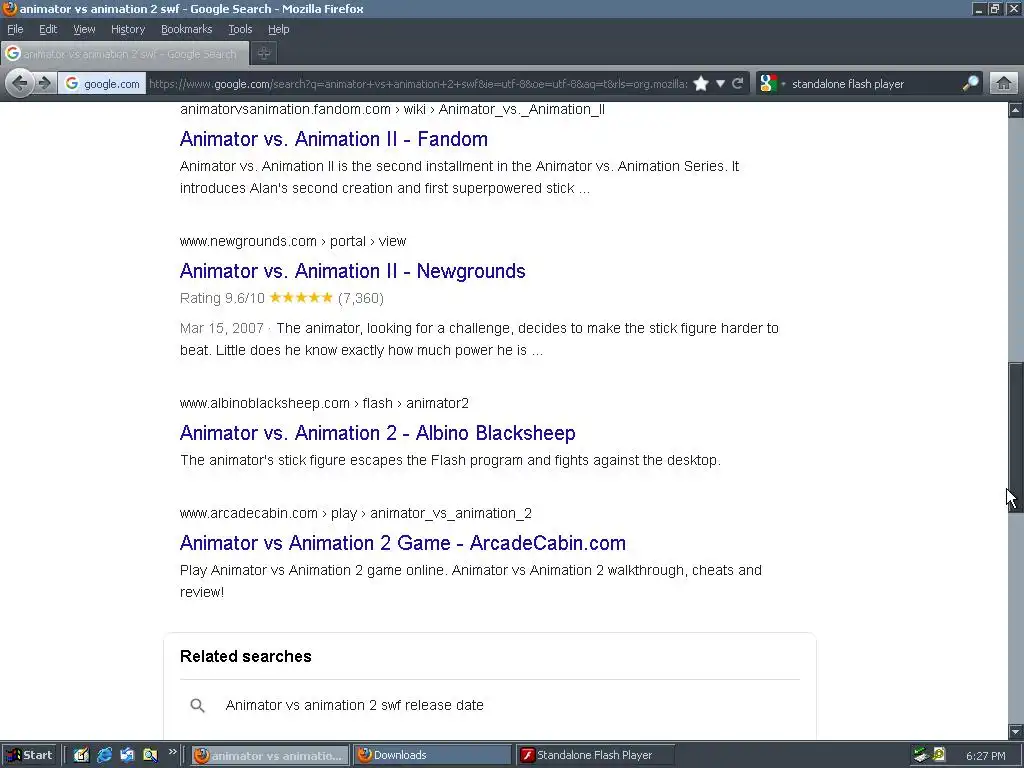
Task: Open the Bookmarks menu
Action: coord(187,29)
